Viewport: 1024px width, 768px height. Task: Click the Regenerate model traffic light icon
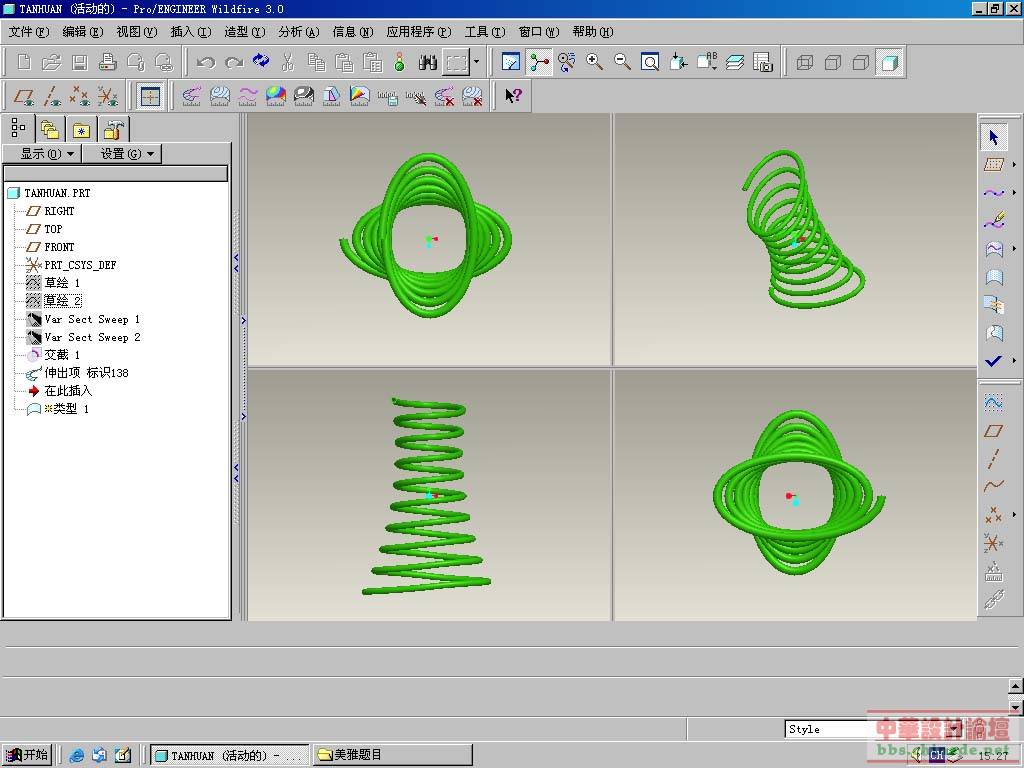click(399, 62)
